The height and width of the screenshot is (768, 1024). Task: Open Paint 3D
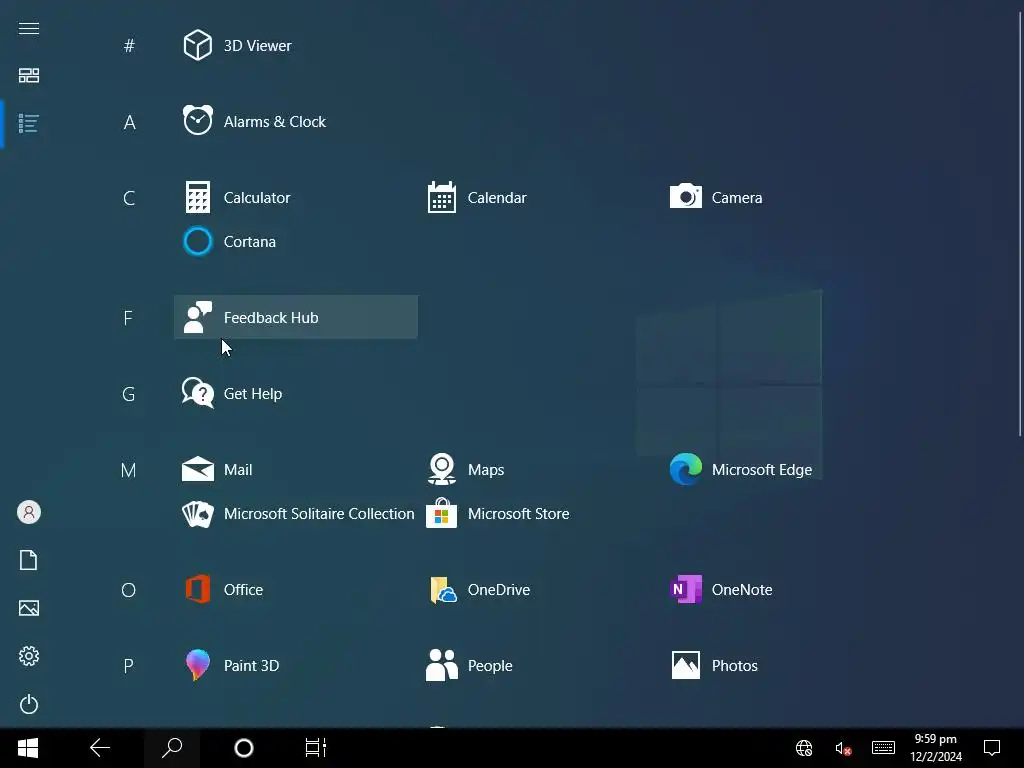[x=296, y=665]
